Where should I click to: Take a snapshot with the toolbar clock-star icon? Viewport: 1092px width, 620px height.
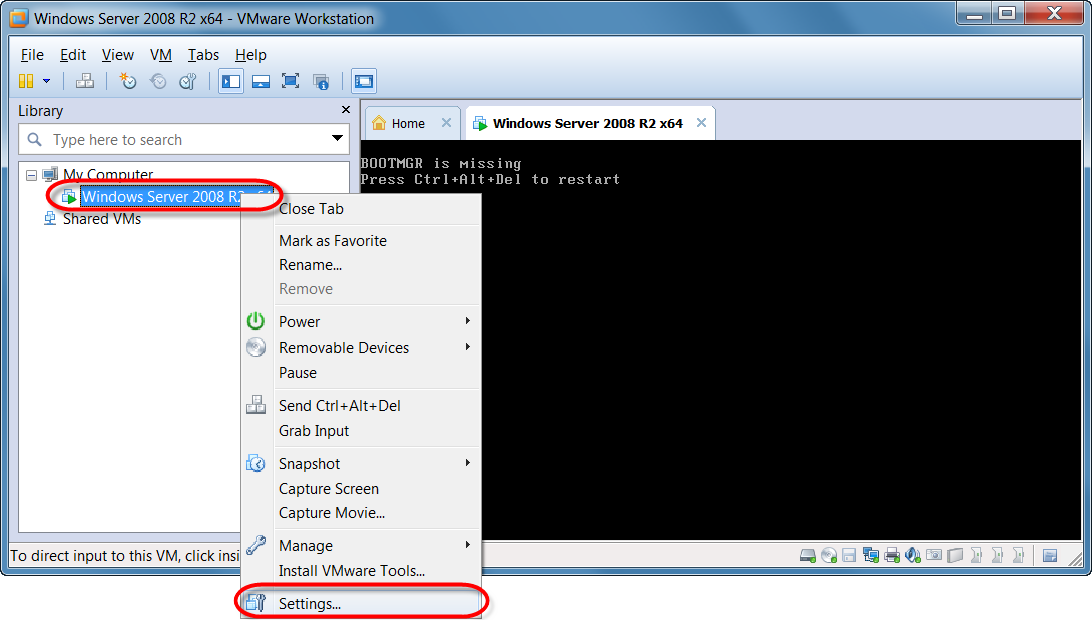tap(127, 82)
